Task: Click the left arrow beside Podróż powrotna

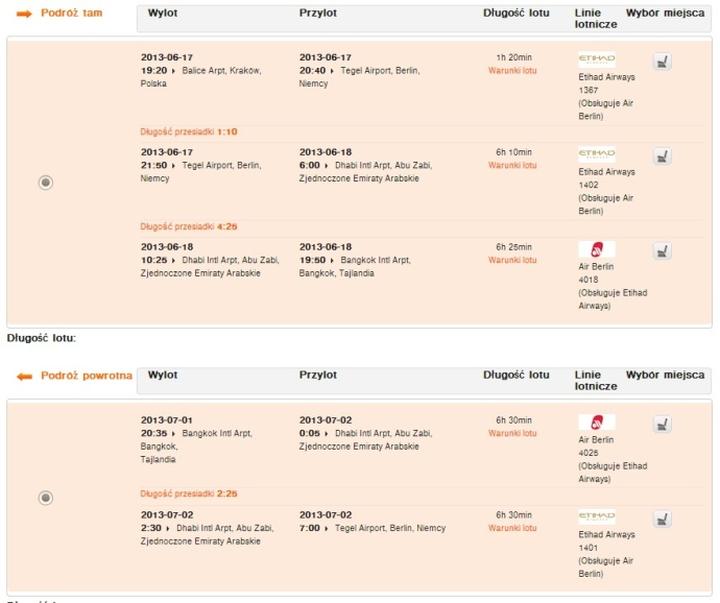Action: pos(25,376)
